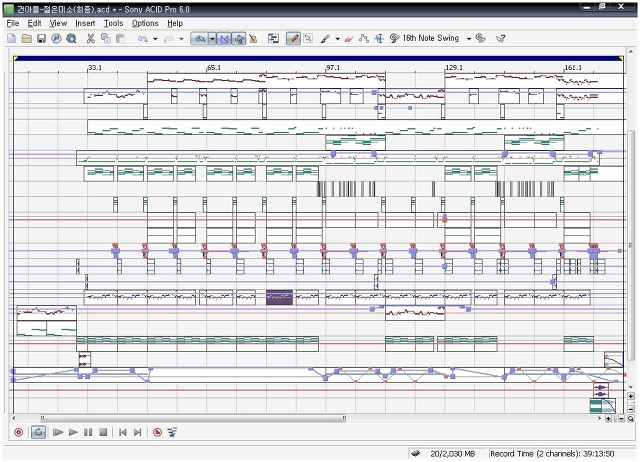The width and height of the screenshot is (640, 462).
Task: Zoom out time with horizontal minus button
Action: [621, 419]
